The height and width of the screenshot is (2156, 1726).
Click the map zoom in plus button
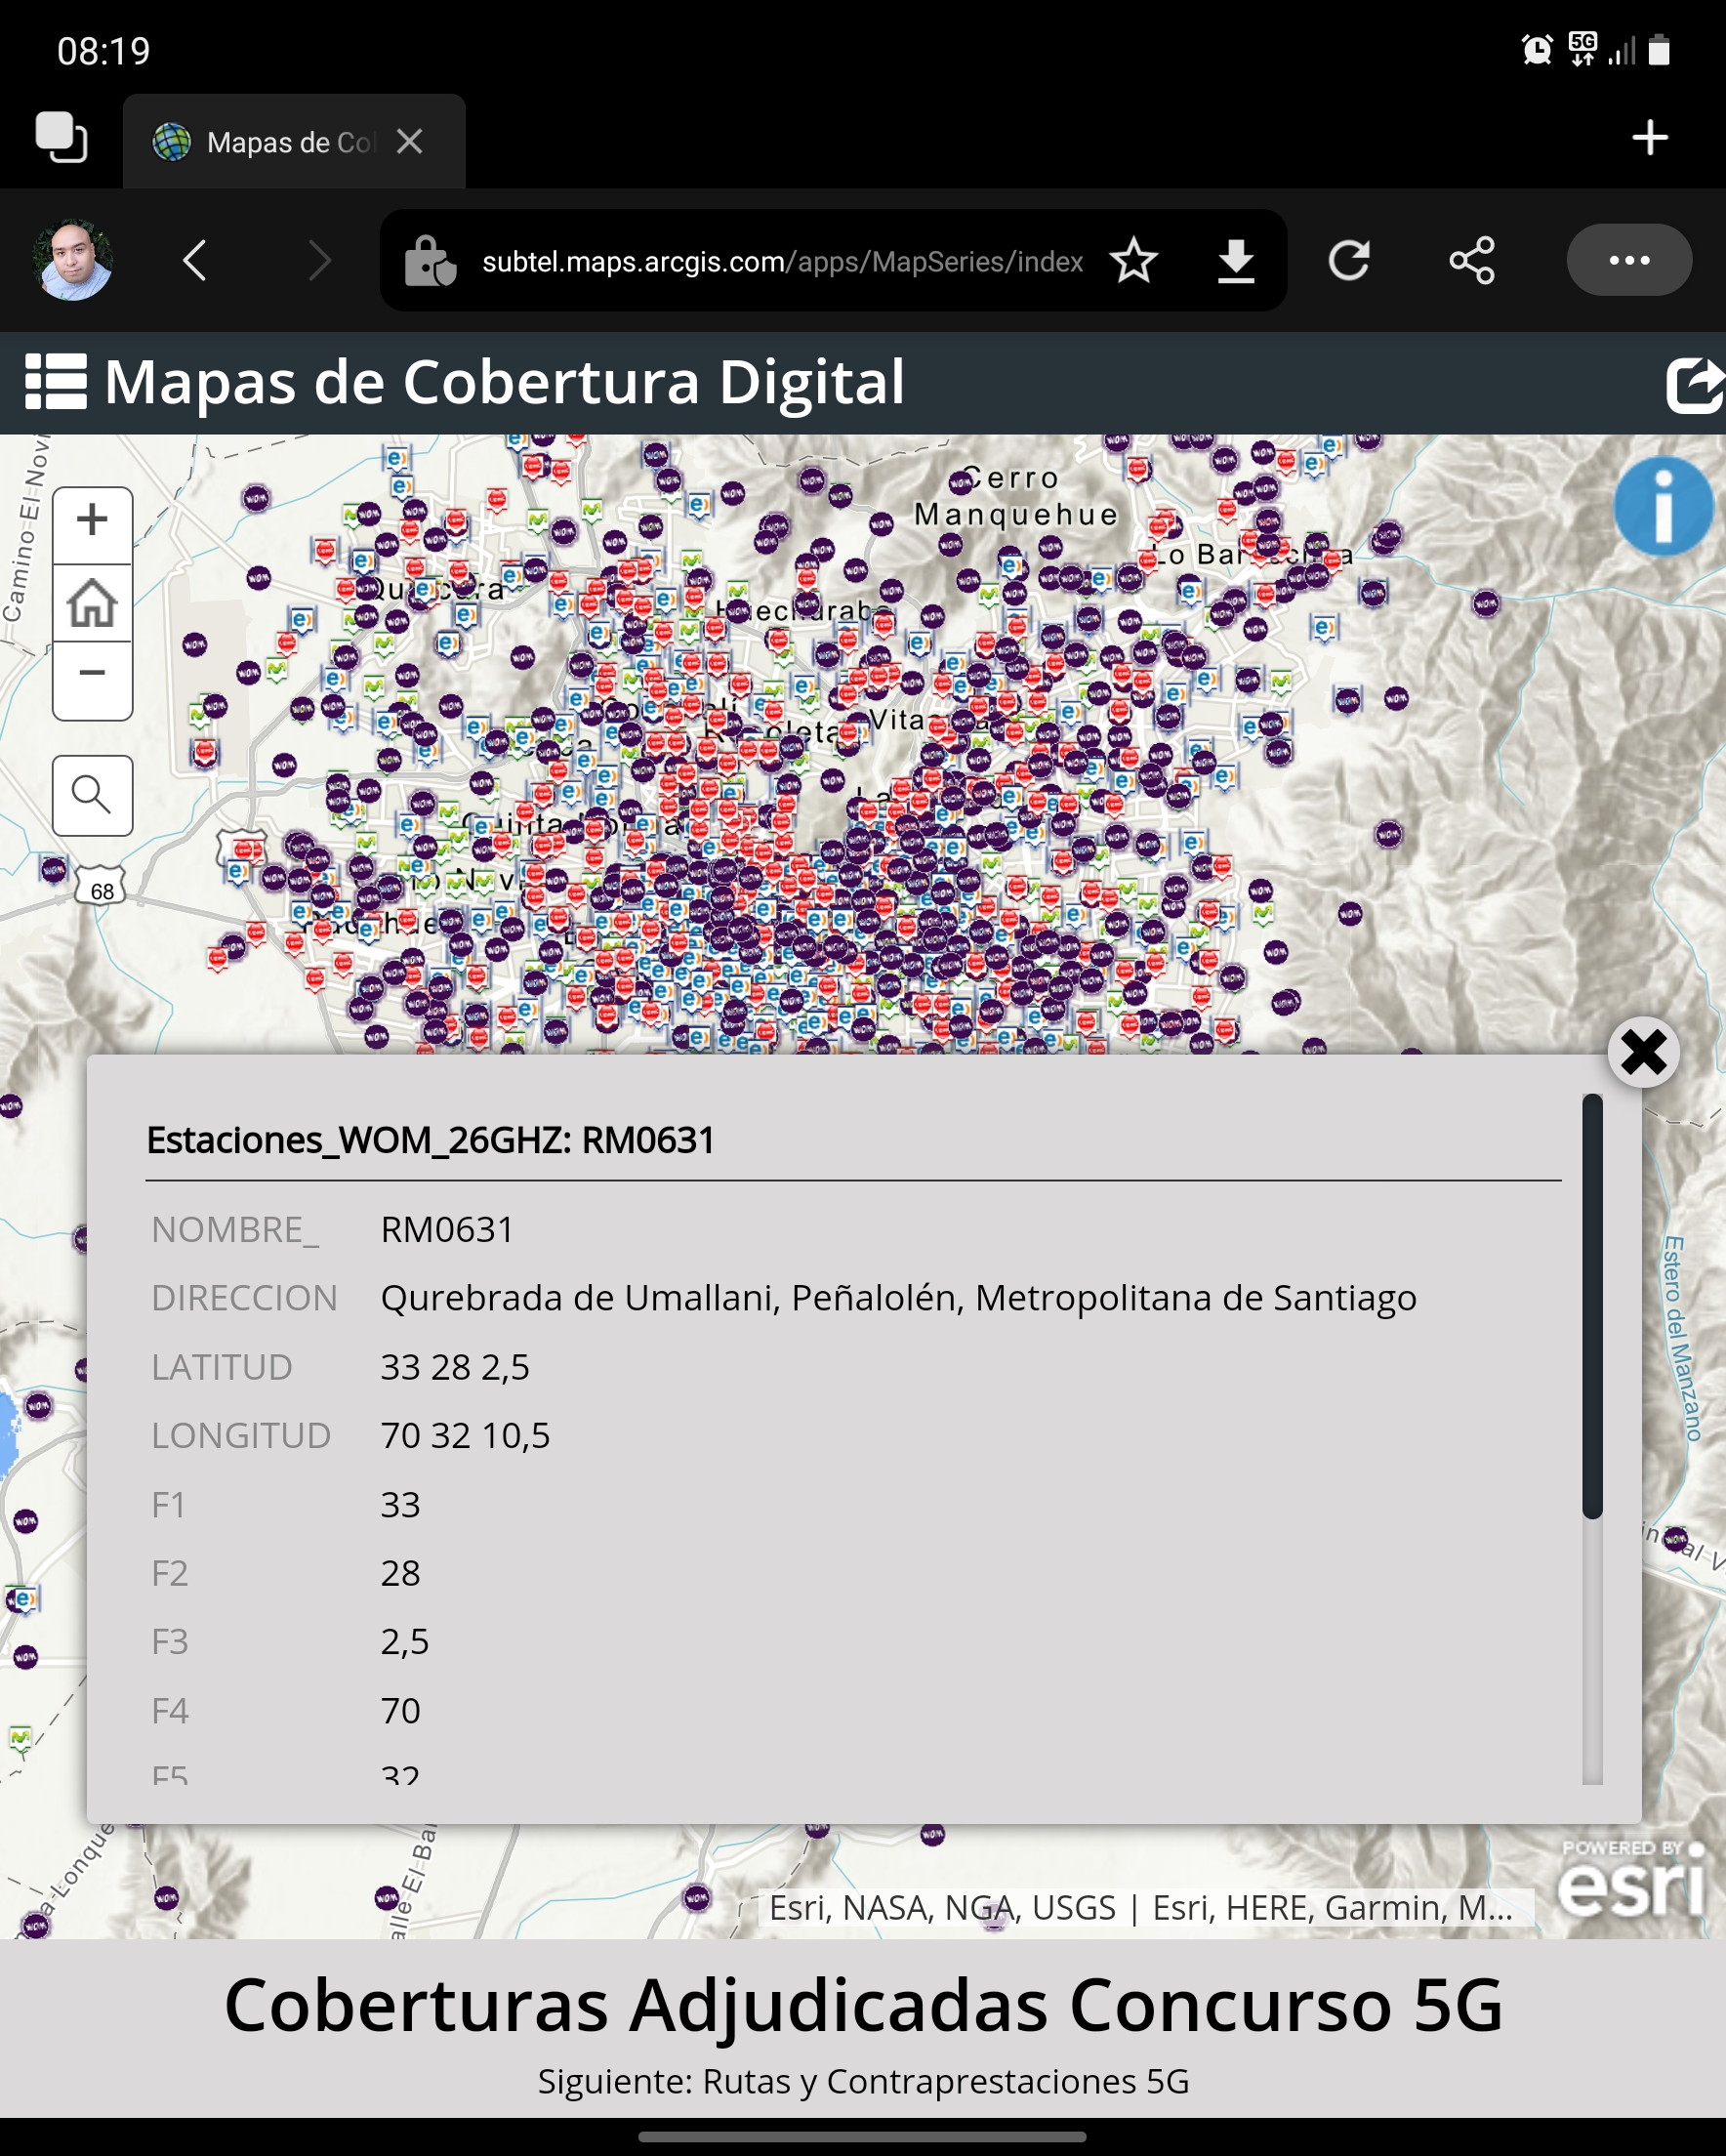click(x=92, y=521)
